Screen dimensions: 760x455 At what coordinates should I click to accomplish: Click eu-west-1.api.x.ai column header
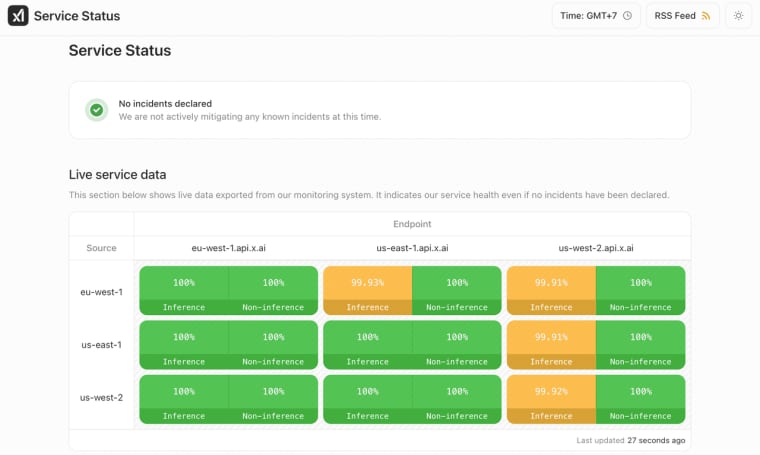coord(228,248)
